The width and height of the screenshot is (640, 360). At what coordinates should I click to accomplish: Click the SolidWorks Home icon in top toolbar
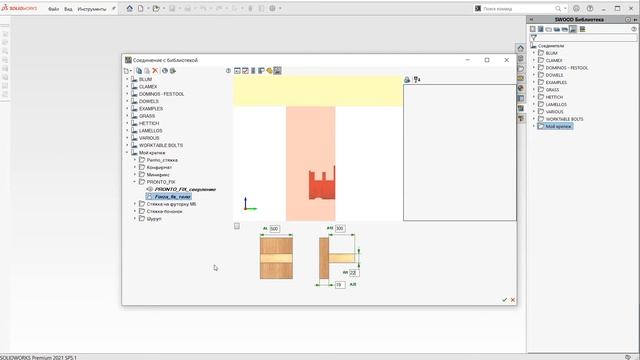[129, 8]
